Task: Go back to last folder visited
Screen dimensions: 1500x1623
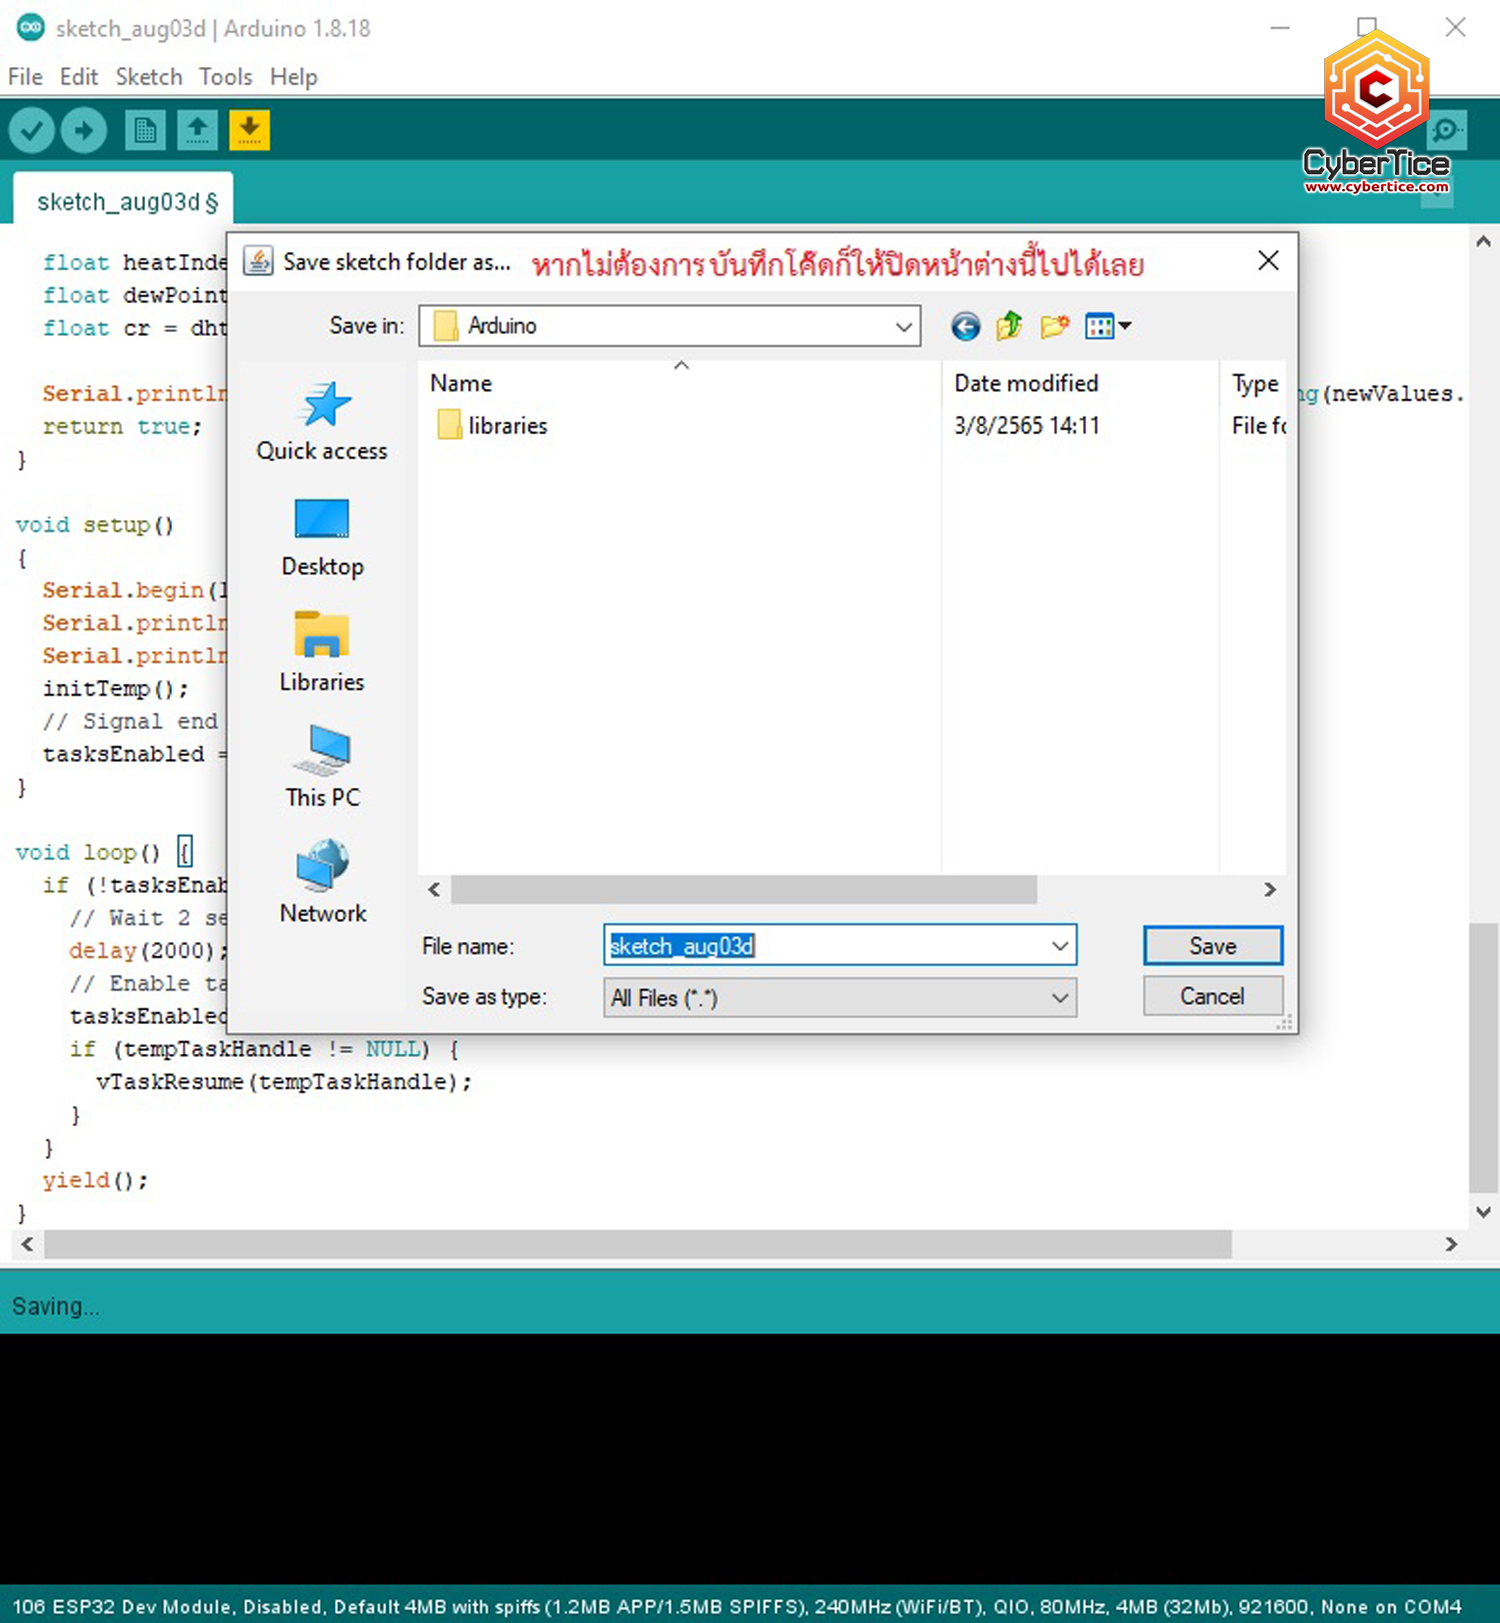Action: [x=965, y=326]
